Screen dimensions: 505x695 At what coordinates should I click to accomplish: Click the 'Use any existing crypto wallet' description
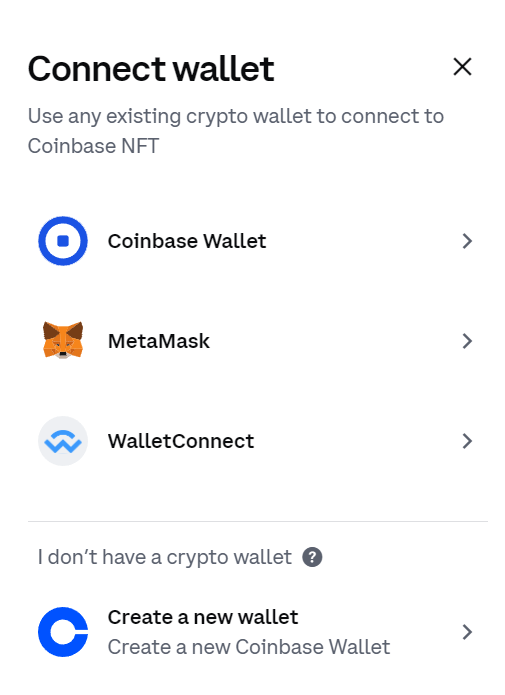(x=236, y=116)
